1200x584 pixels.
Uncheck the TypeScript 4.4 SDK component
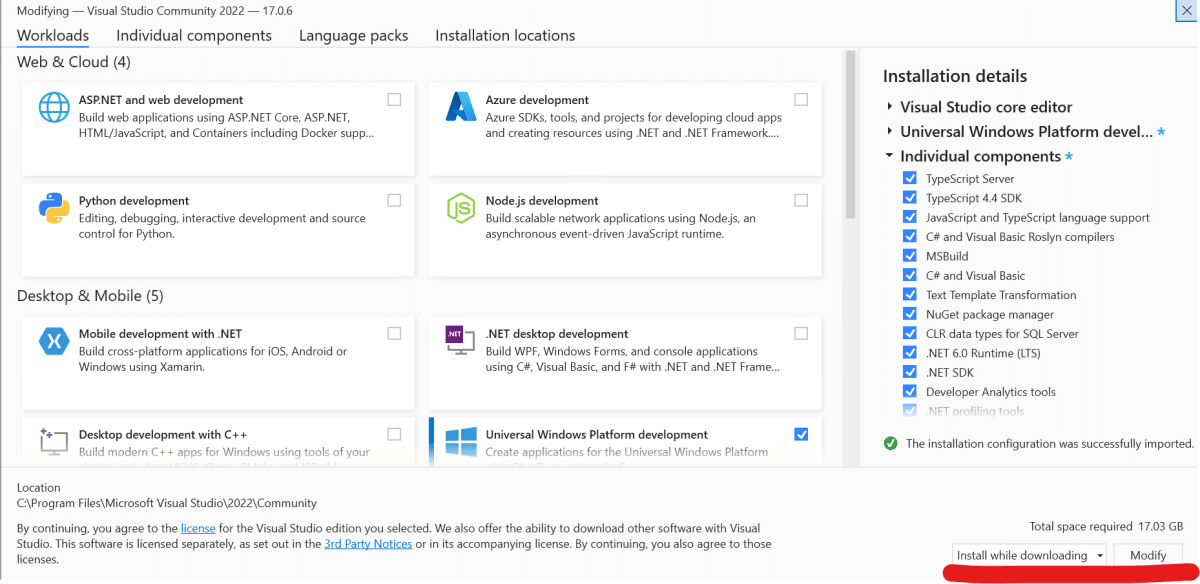pyautogui.click(x=909, y=198)
